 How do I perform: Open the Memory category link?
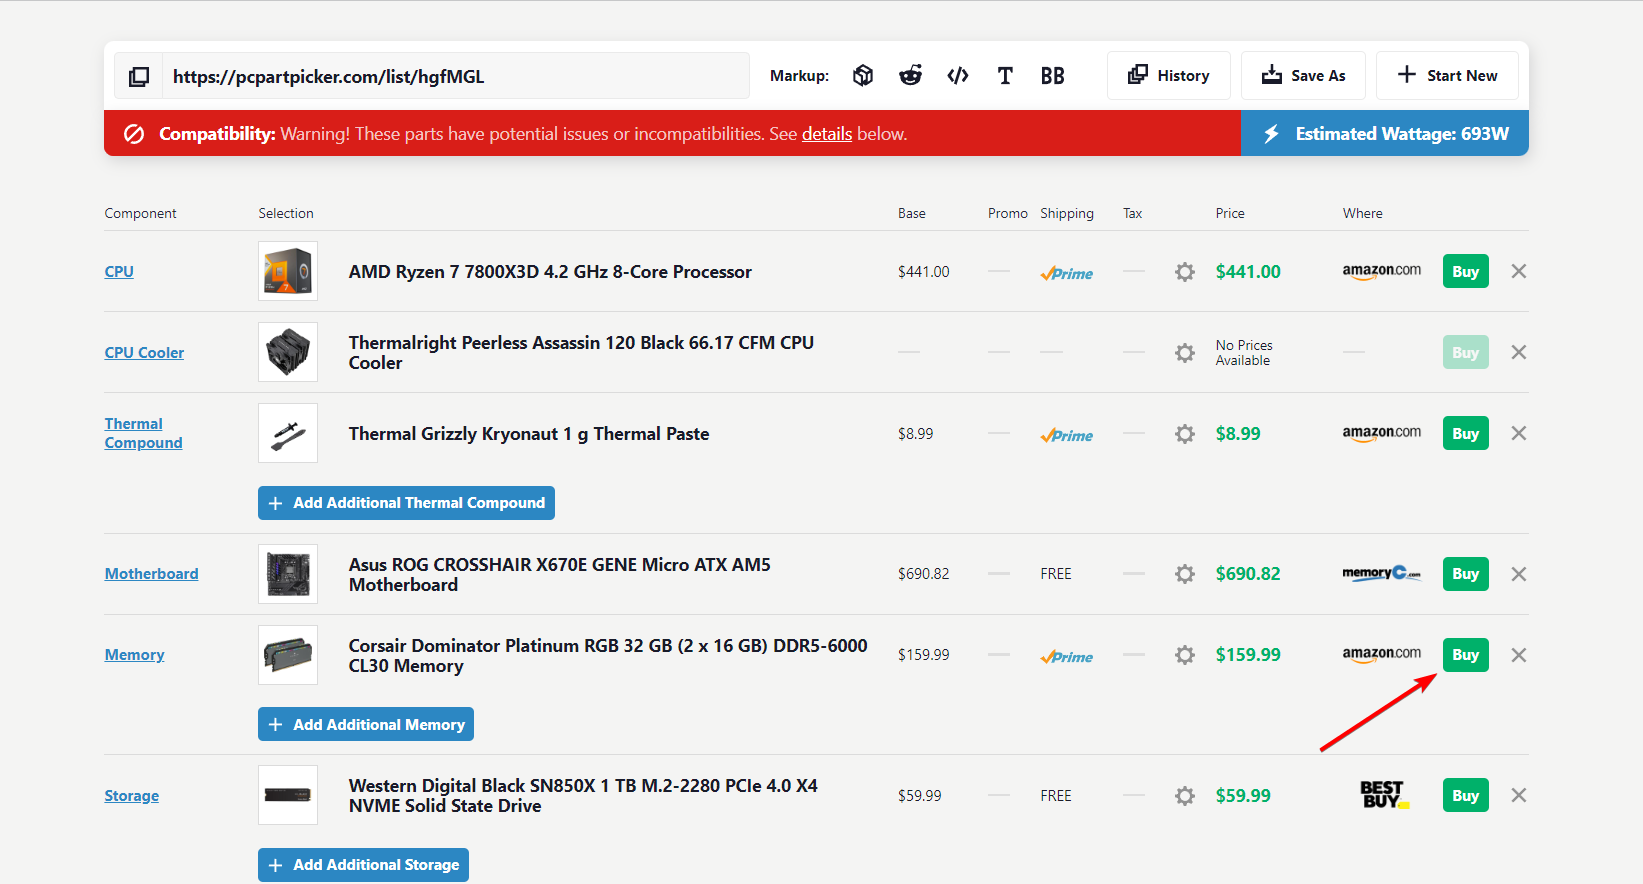tap(134, 655)
